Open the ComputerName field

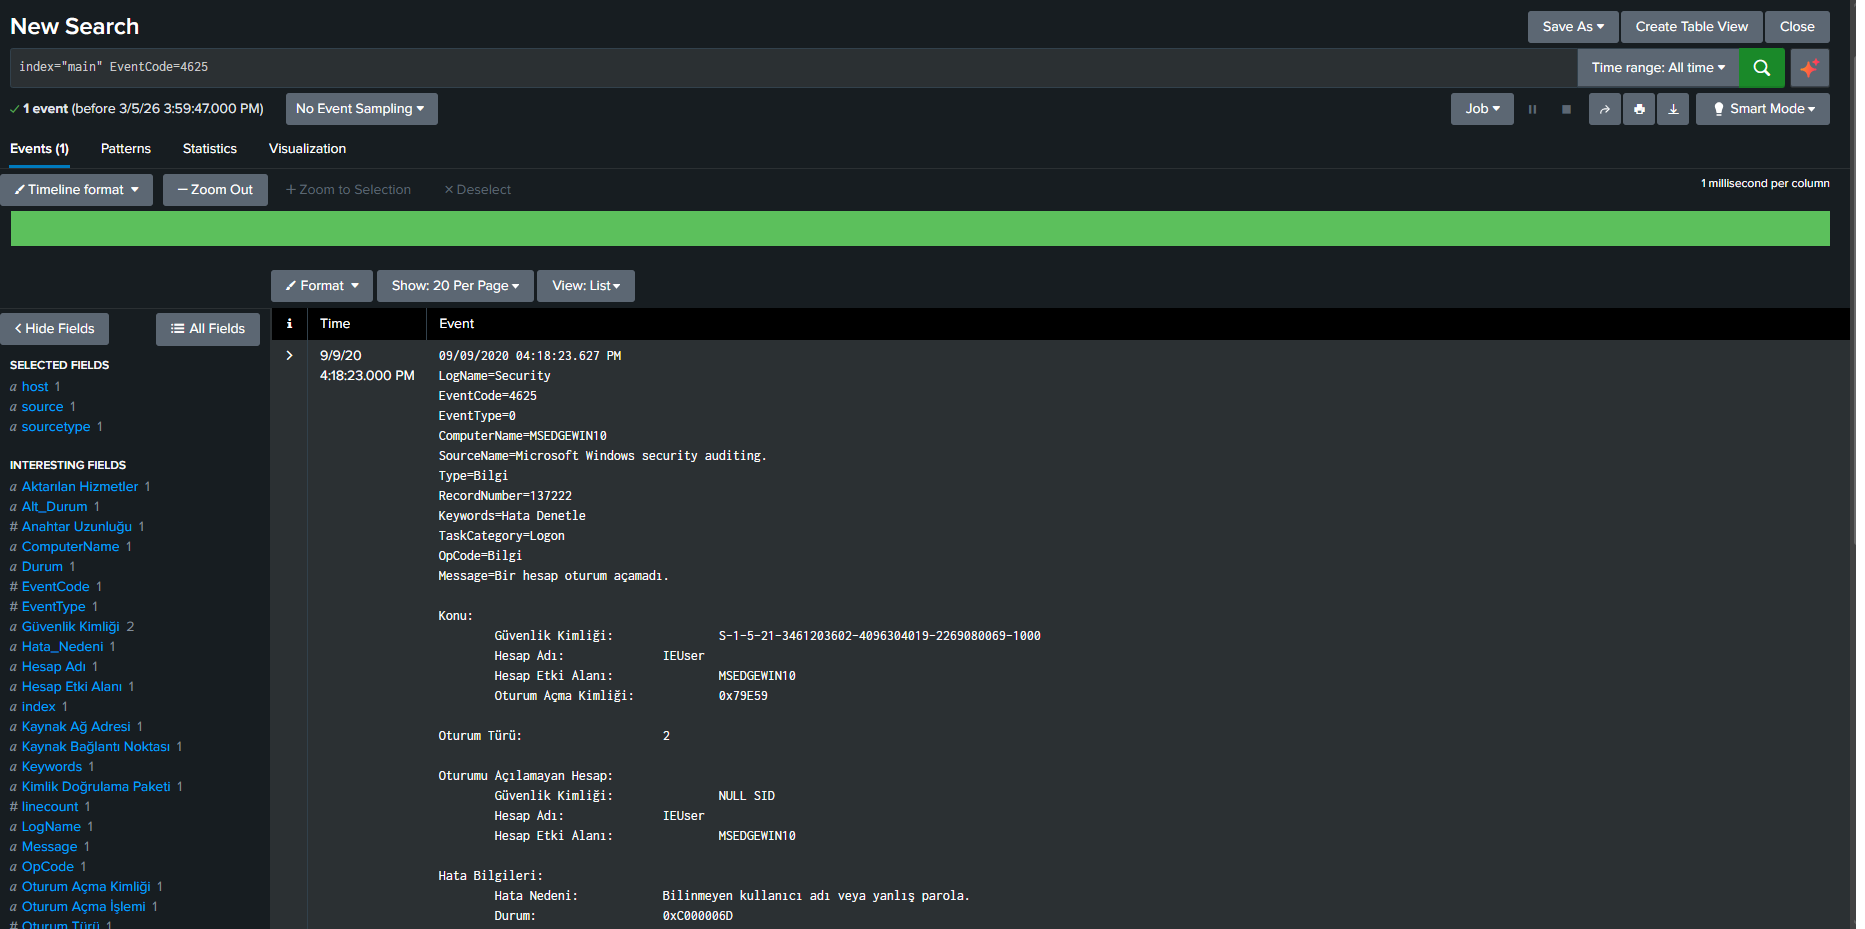point(71,547)
